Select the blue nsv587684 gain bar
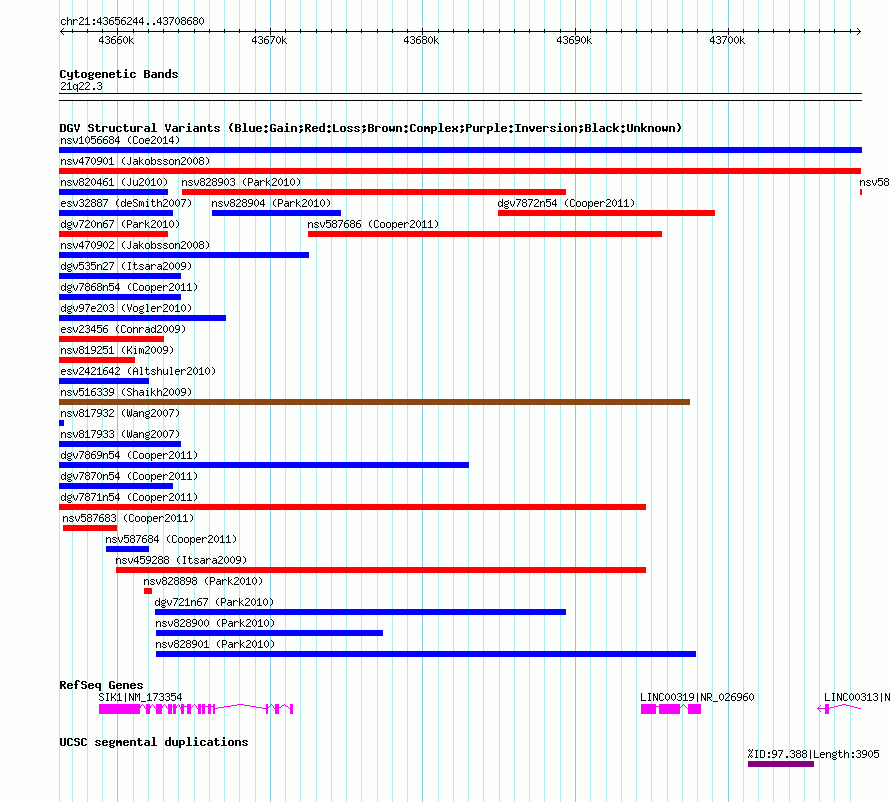890x802 pixels. (x=127, y=549)
